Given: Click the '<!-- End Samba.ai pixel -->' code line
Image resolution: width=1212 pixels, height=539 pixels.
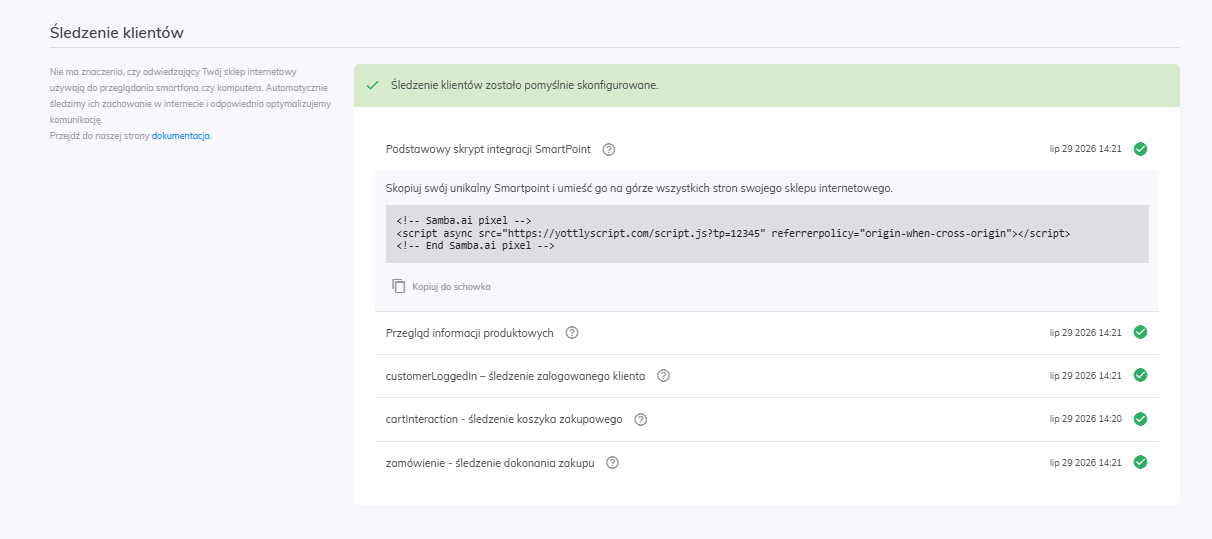Looking at the screenshot, I should [x=475, y=246].
